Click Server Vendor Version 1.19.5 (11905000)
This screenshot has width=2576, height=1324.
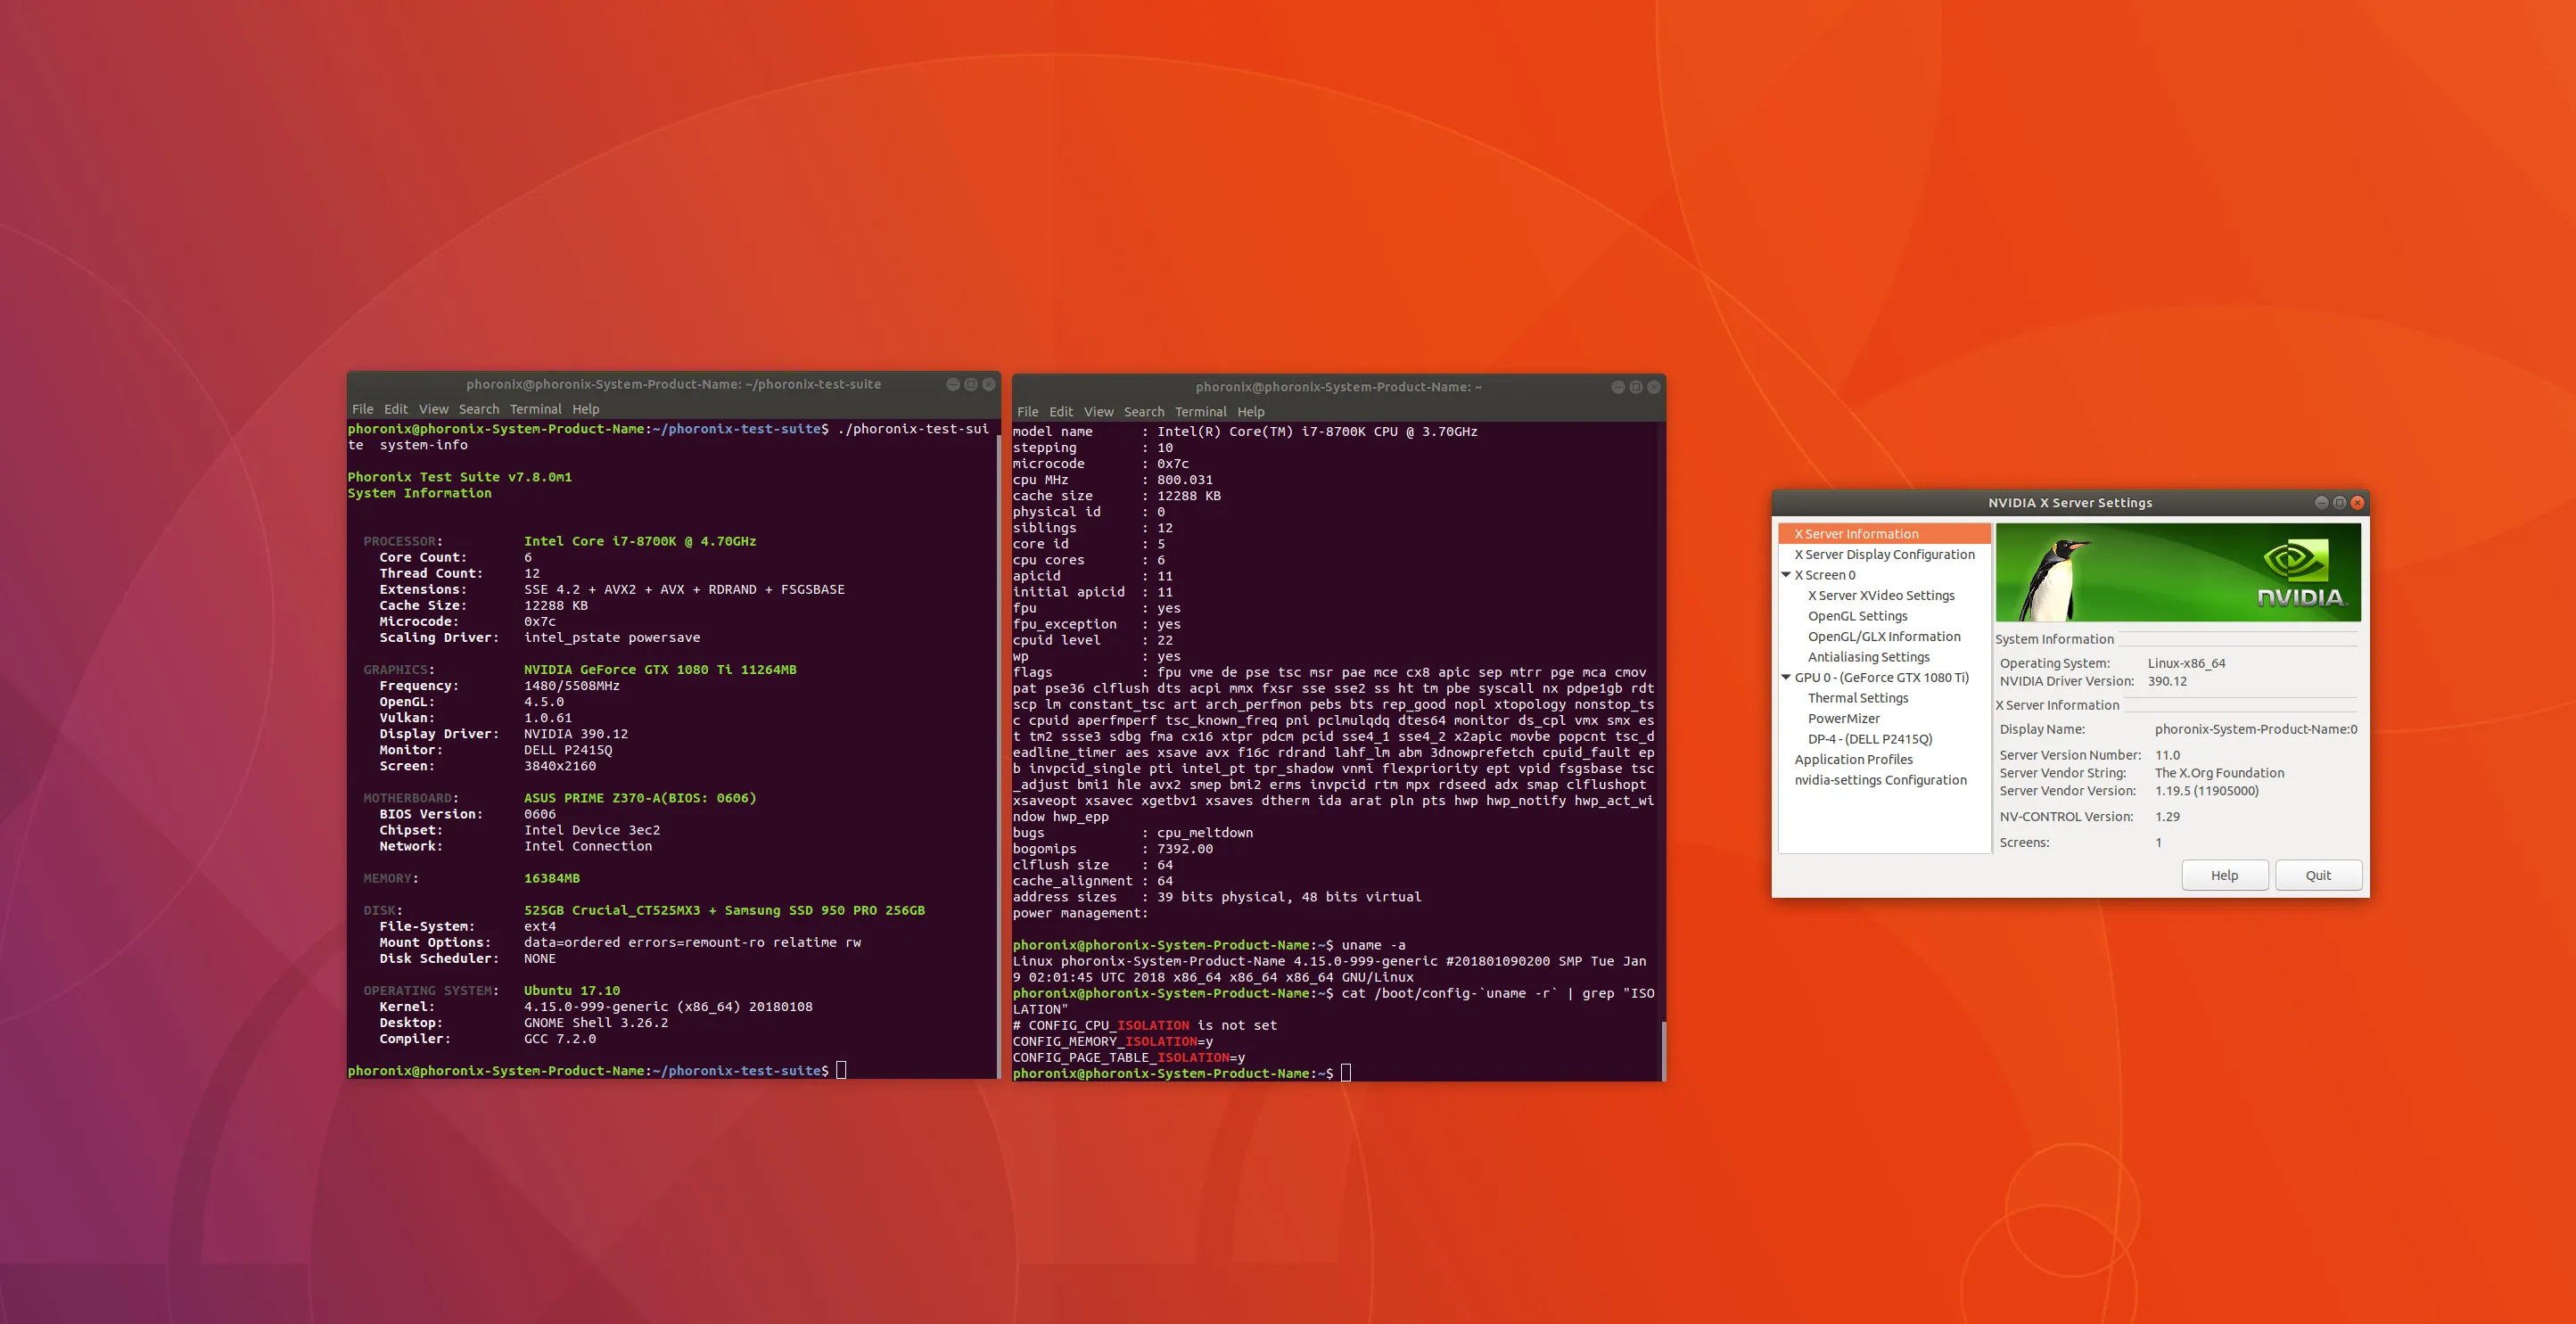[2206, 791]
